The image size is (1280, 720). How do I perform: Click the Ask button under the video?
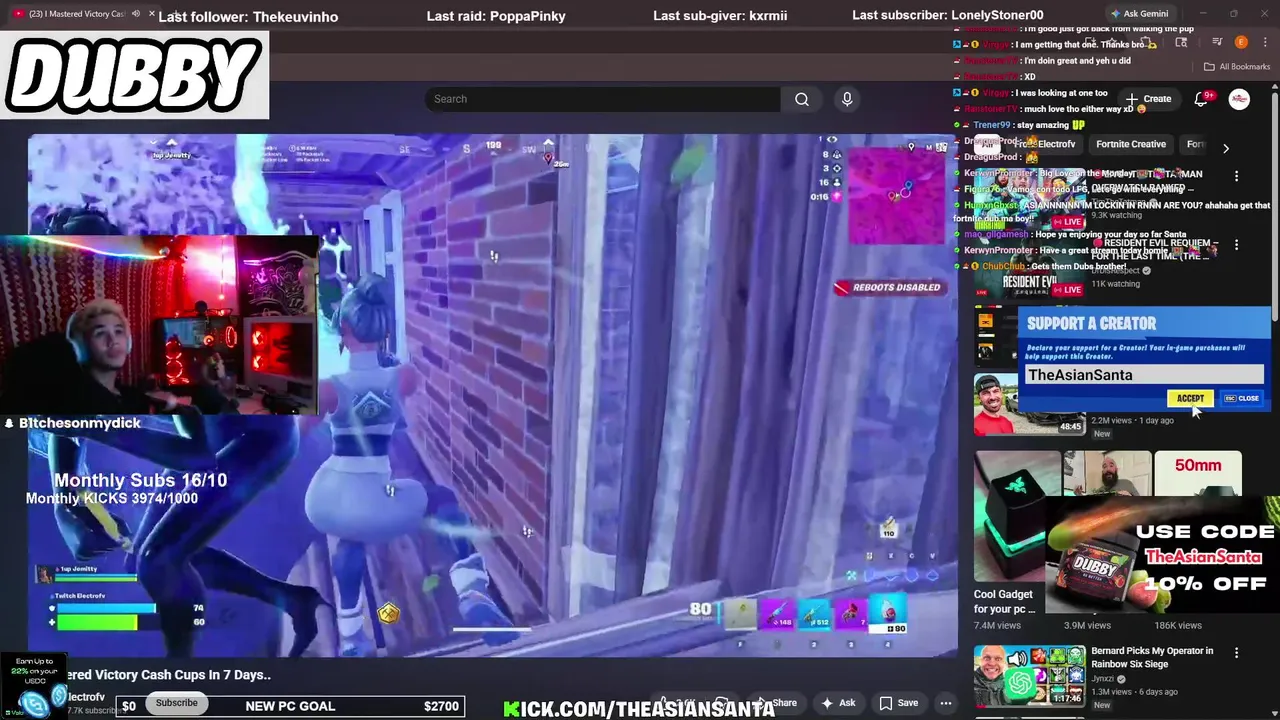coord(838,703)
